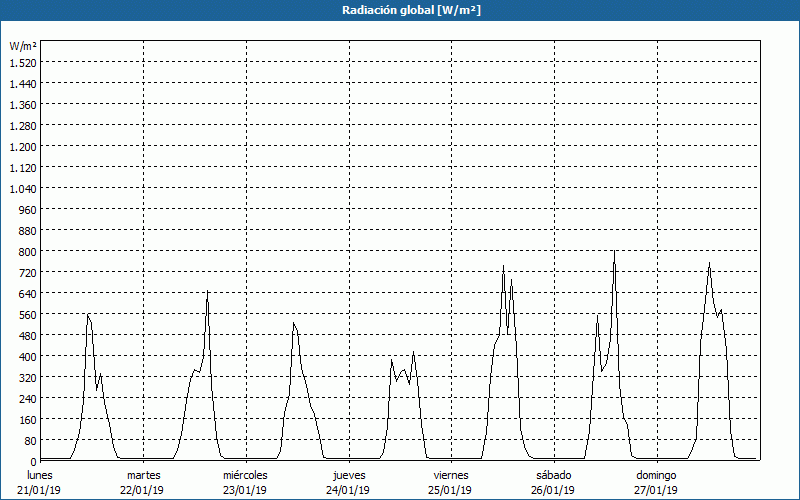Select the 720 y-axis value
This screenshot has width=800, height=500.
[28, 272]
